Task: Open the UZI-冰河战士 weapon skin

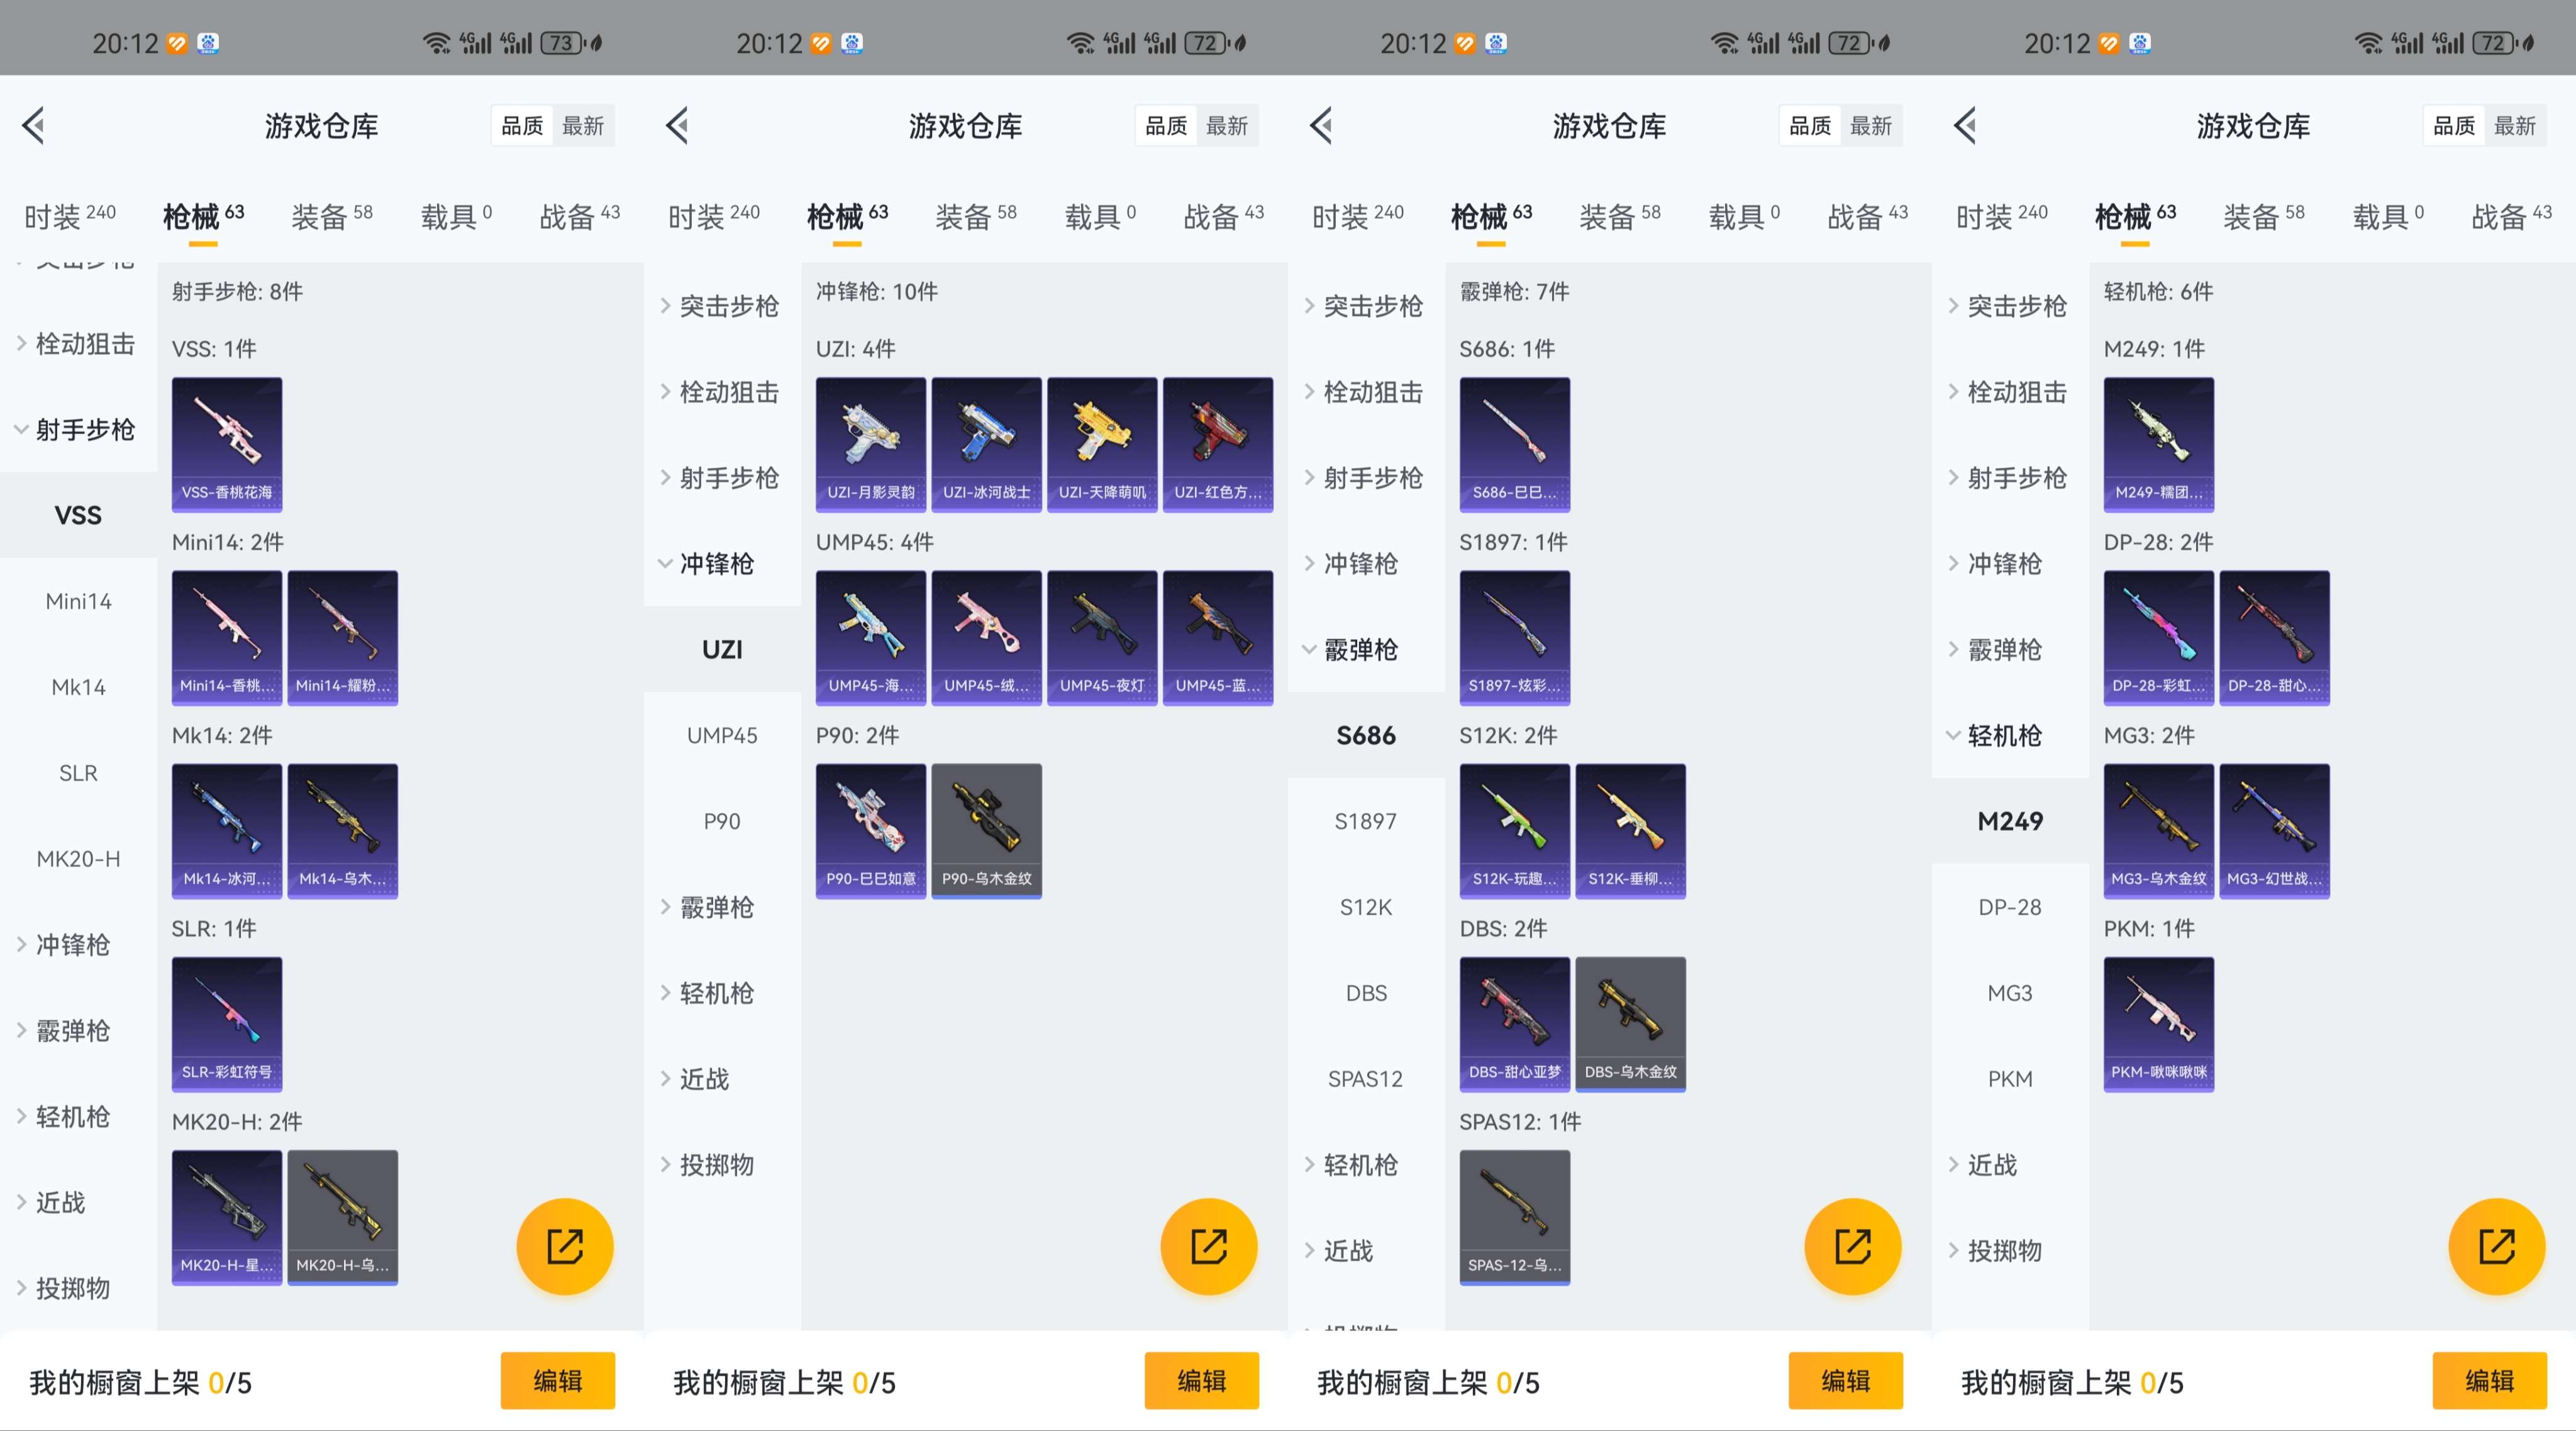Action: [x=987, y=444]
